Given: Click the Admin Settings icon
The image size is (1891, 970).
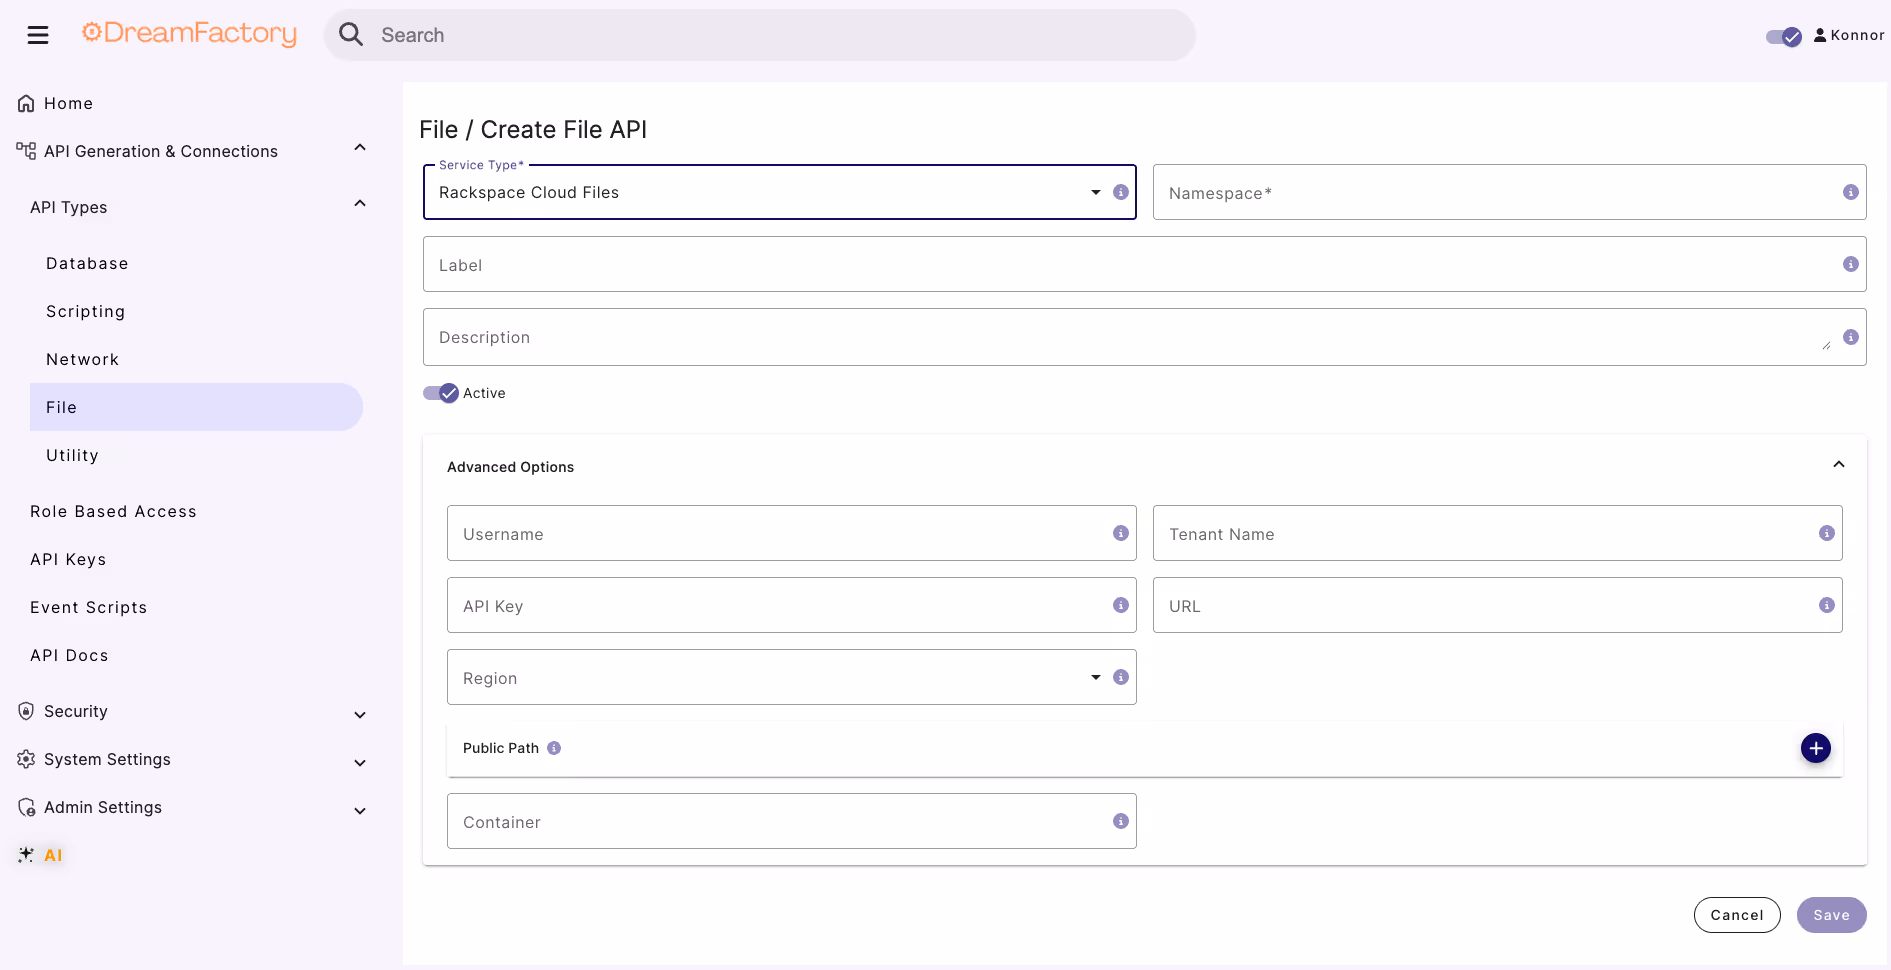Looking at the screenshot, I should tap(26, 807).
